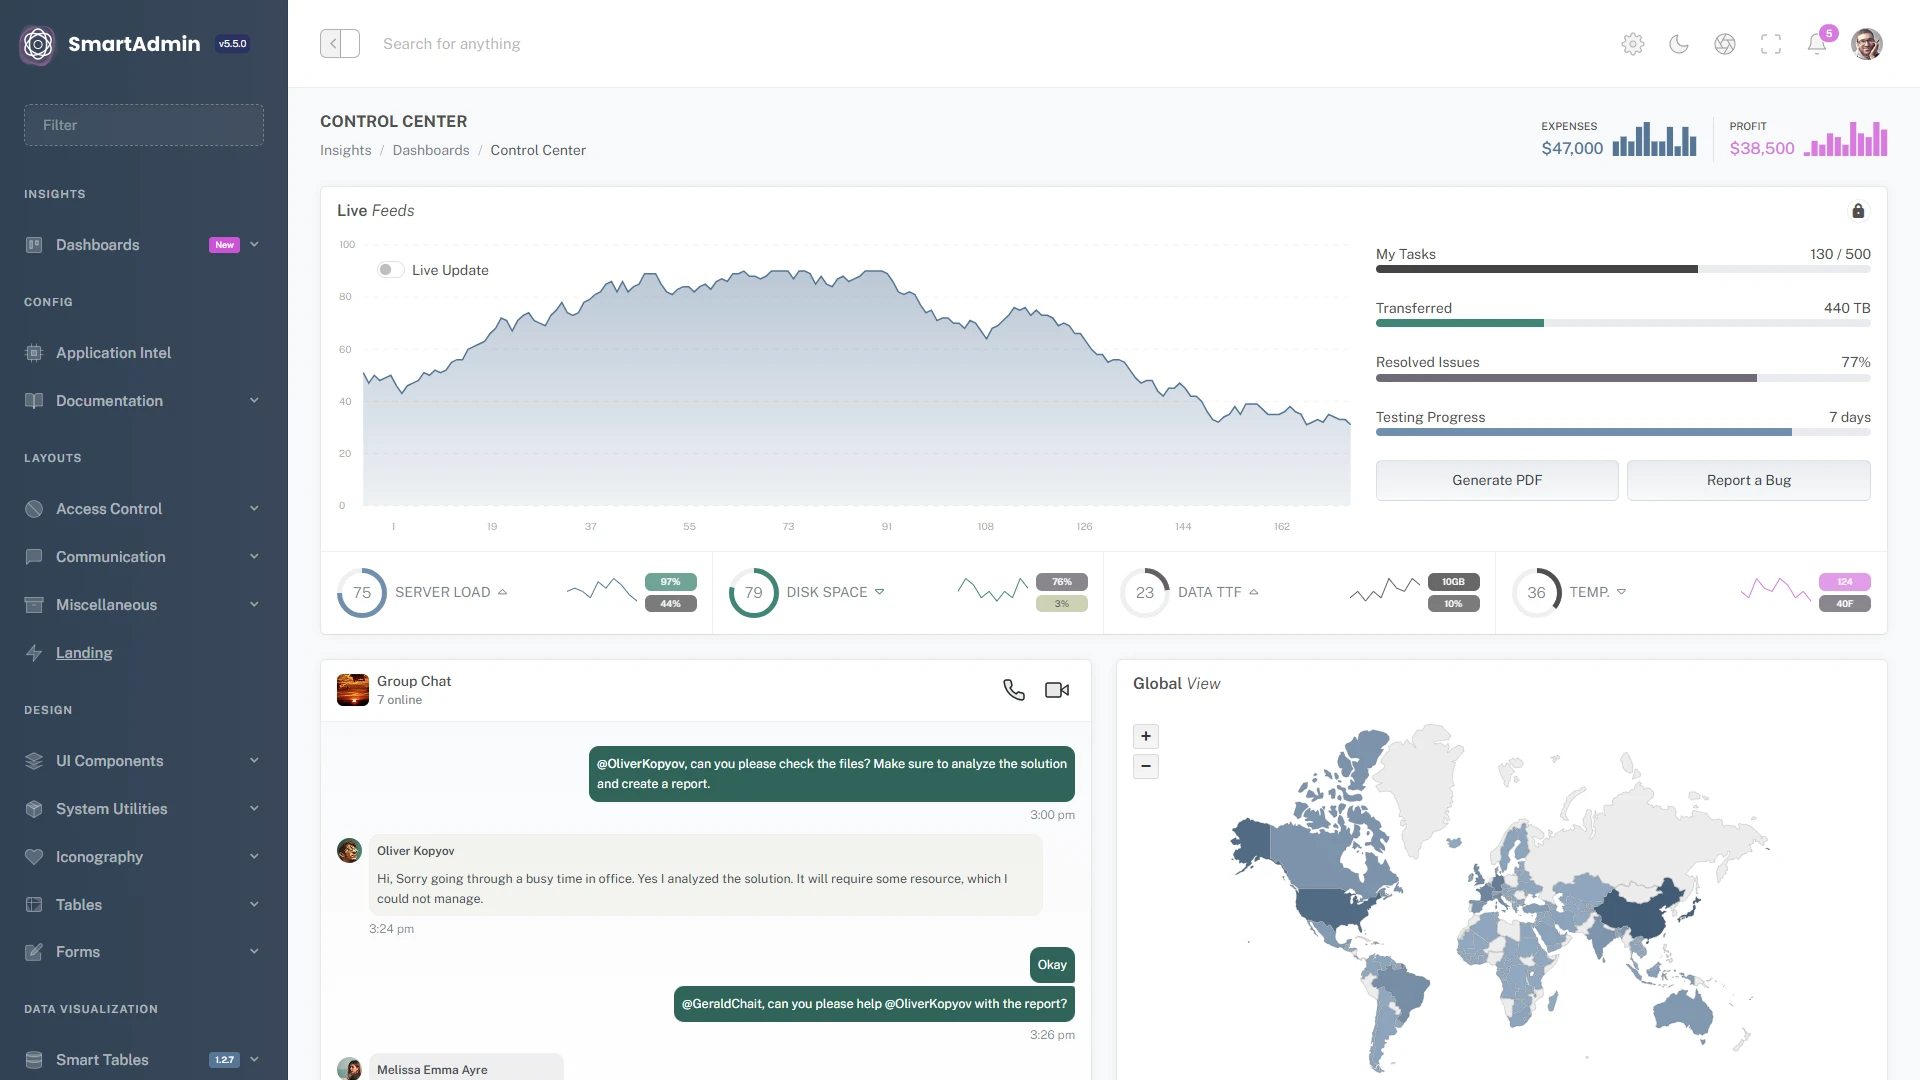Viewport: 1920px width, 1080px height.
Task: Start a video call in Group Chat
Action: tap(1057, 690)
